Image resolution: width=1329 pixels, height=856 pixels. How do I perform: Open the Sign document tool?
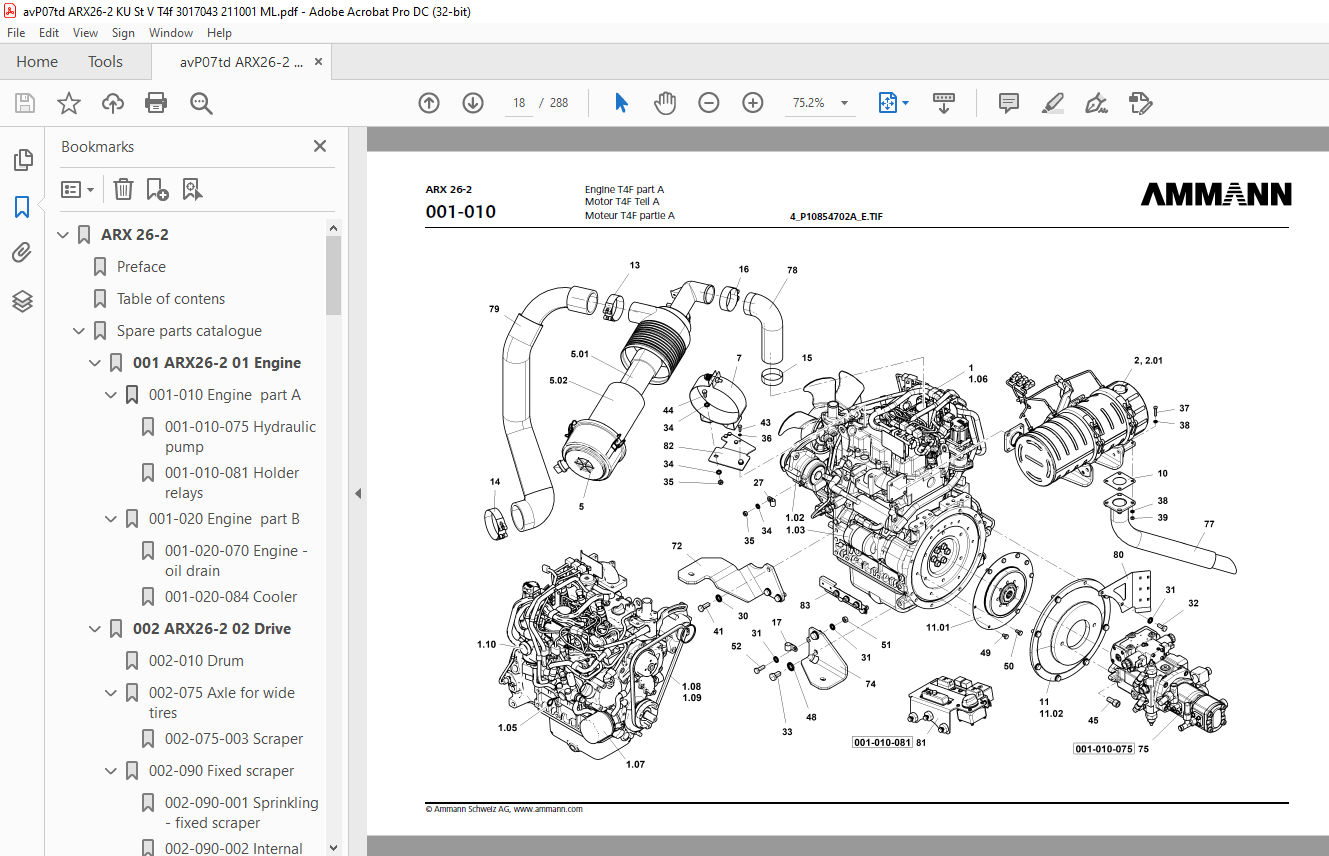[x=1096, y=103]
